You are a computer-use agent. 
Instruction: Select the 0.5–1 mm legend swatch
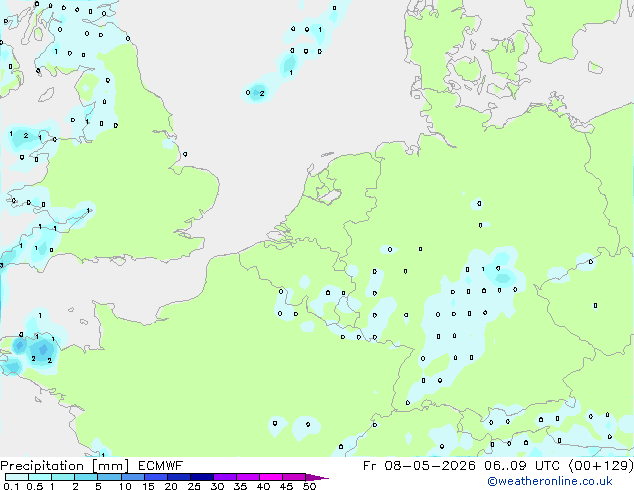[x=40, y=477]
